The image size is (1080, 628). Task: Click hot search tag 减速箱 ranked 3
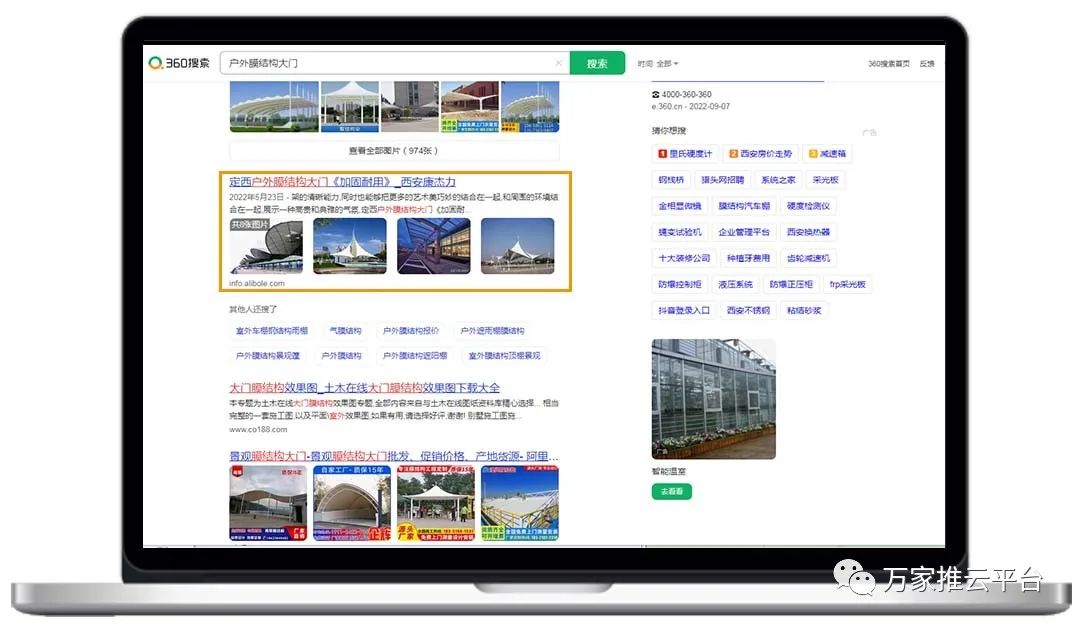point(828,154)
